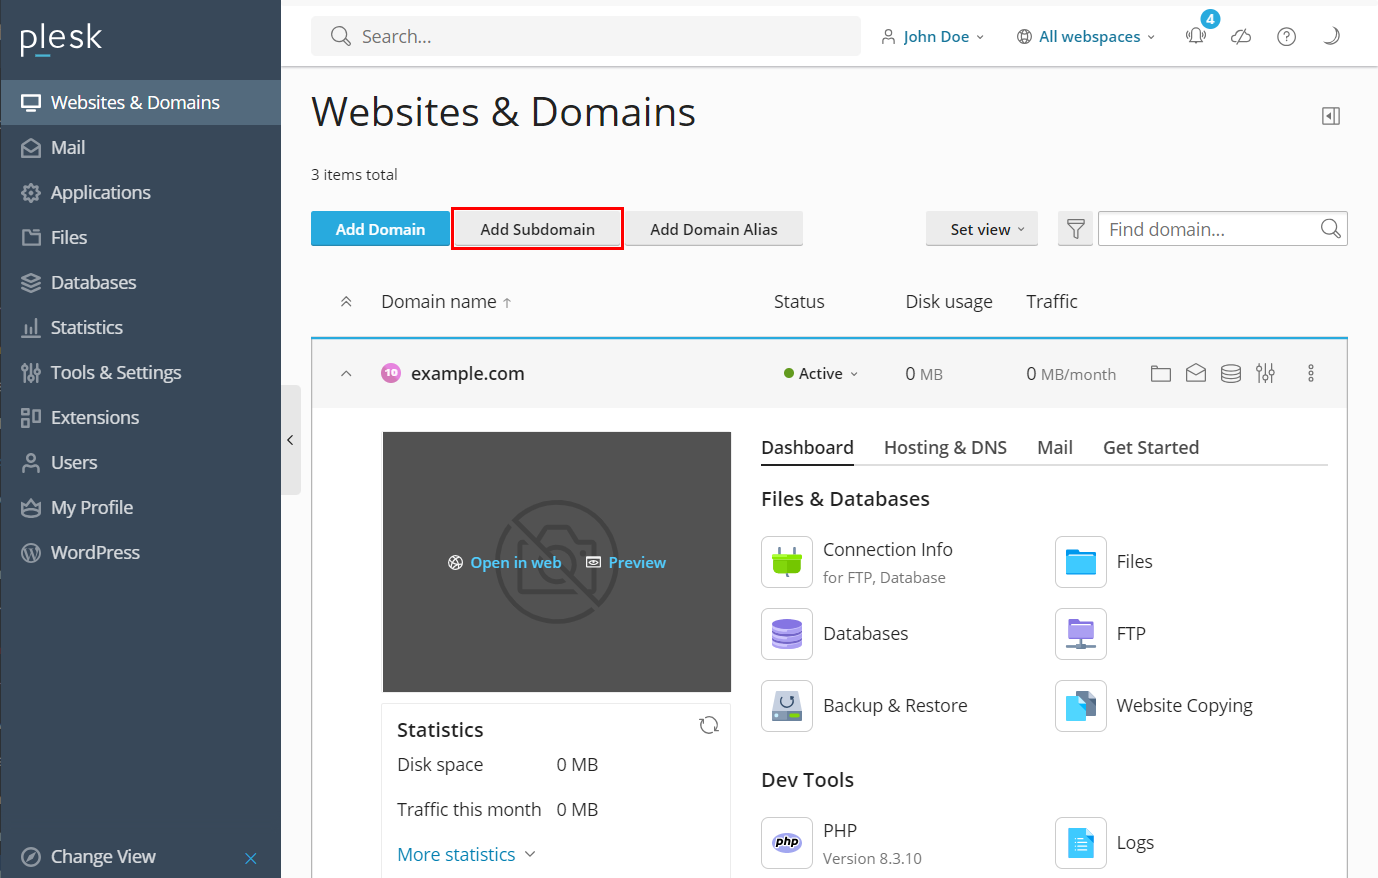Collapse the example.com row using its chevron

(346, 372)
